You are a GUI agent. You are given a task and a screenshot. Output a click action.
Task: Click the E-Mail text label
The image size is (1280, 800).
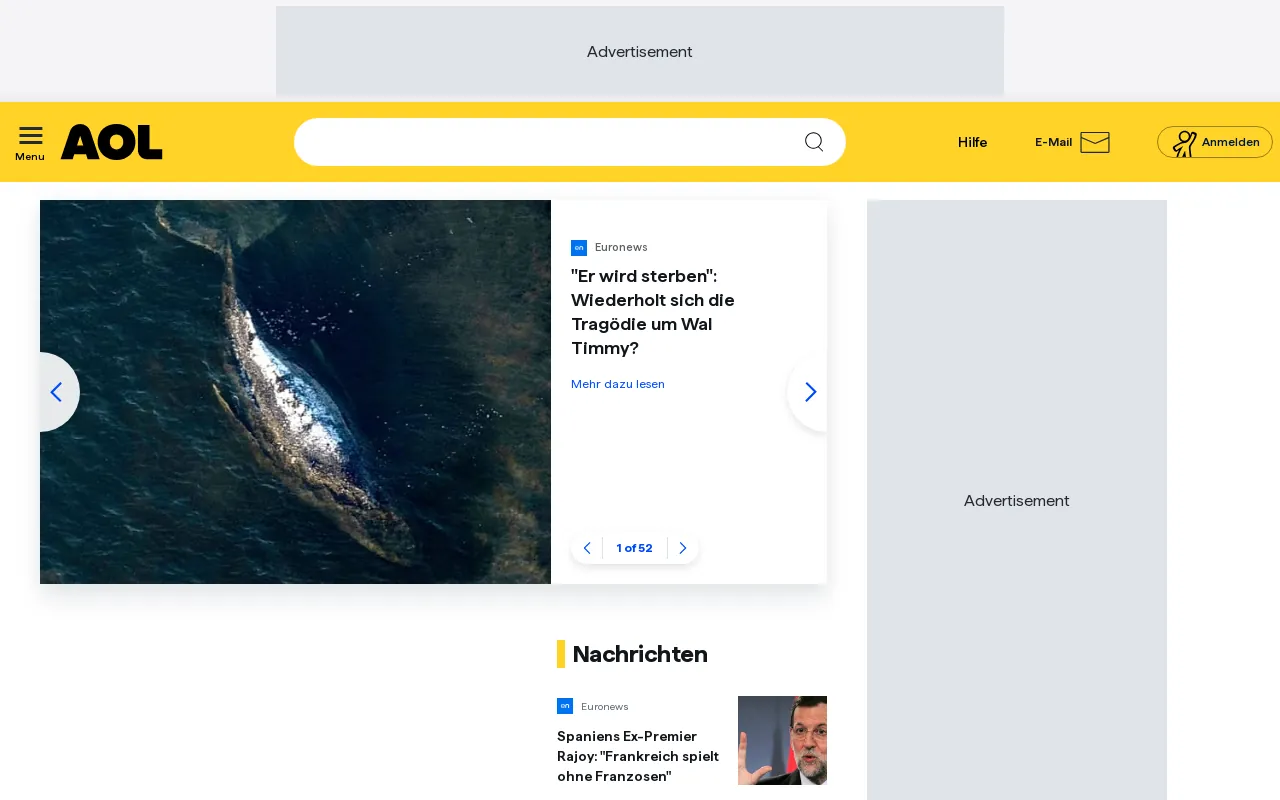(1053, 142)
